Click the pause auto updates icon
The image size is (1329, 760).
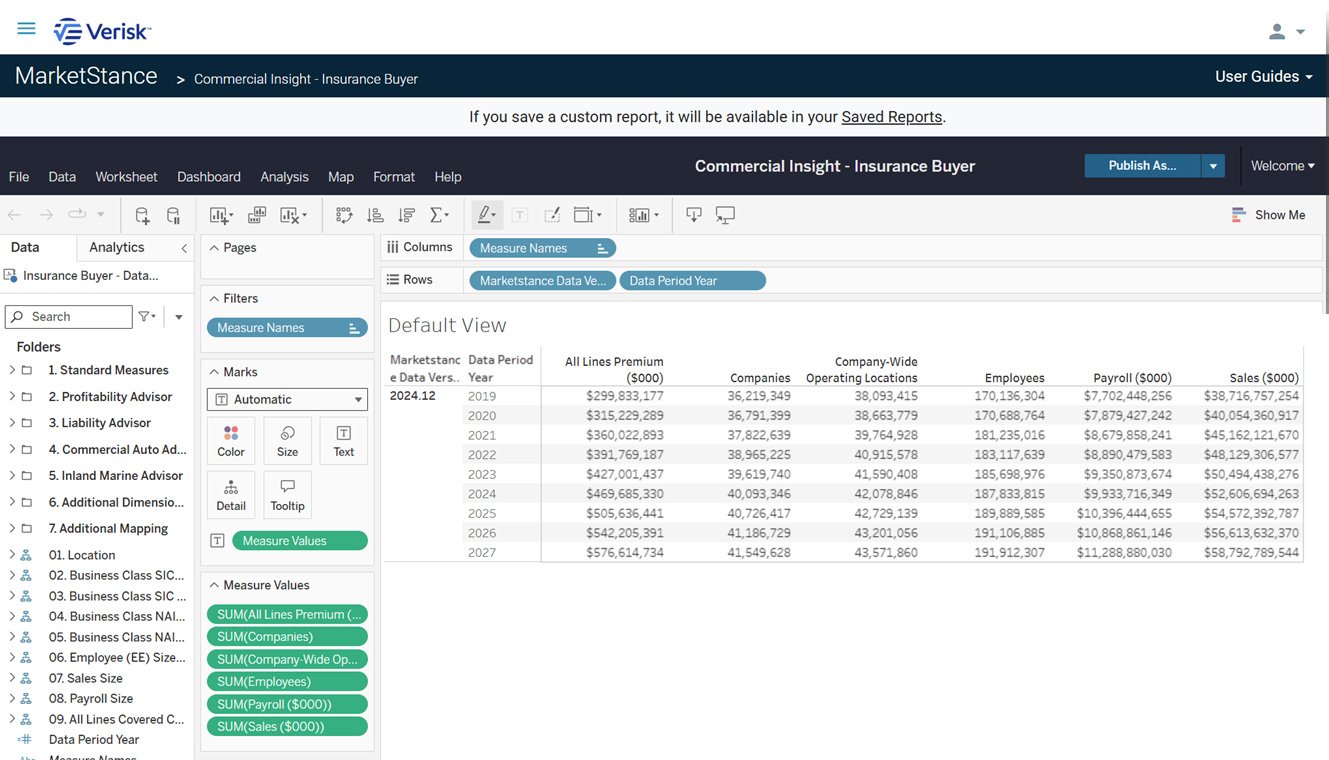pos(173,215)
